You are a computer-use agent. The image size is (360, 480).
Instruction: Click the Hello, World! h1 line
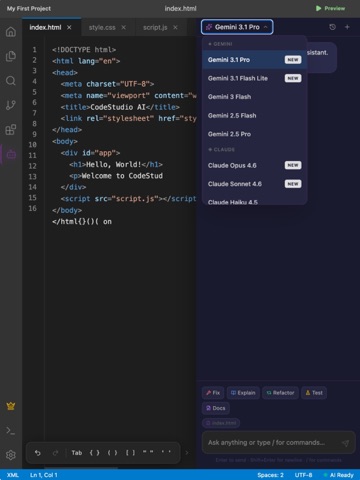click(x=116, y=164)
